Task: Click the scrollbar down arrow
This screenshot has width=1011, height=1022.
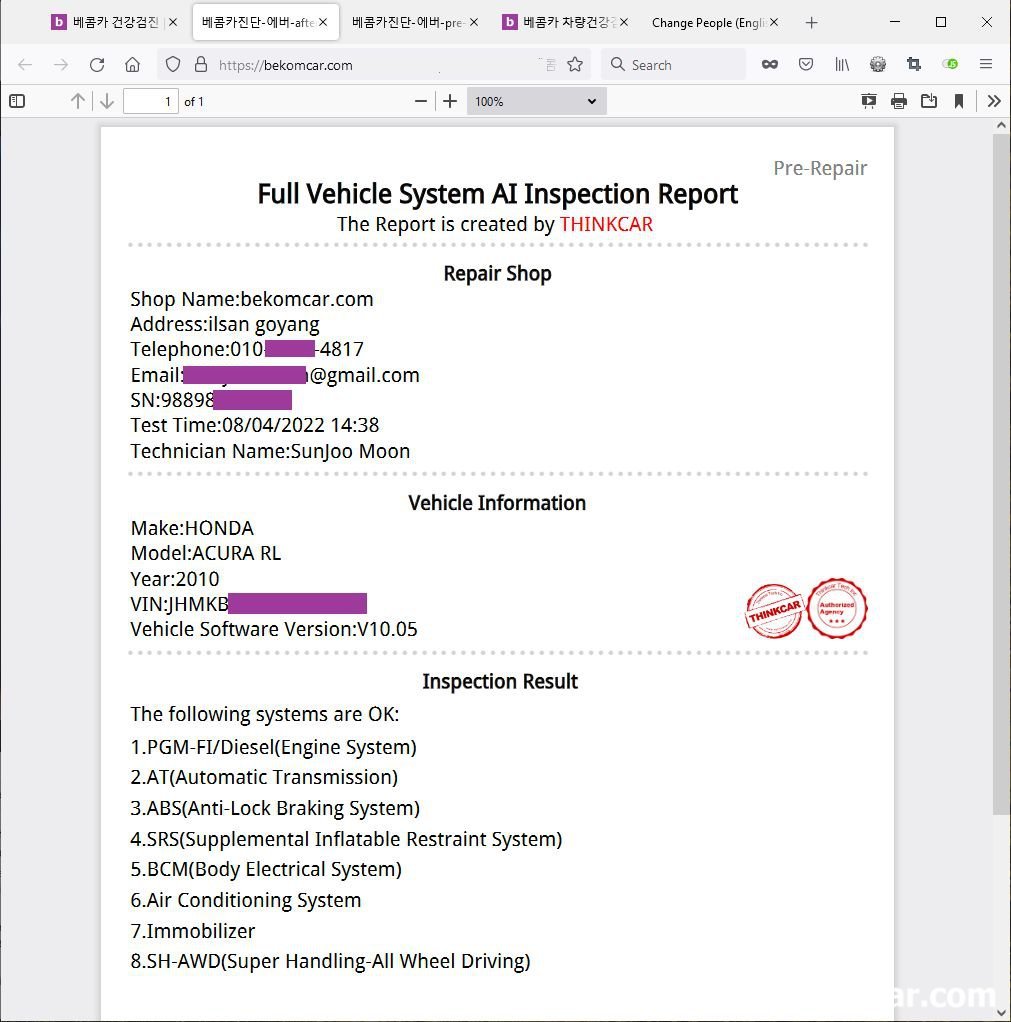Action: click(x=1001, y=1012)
